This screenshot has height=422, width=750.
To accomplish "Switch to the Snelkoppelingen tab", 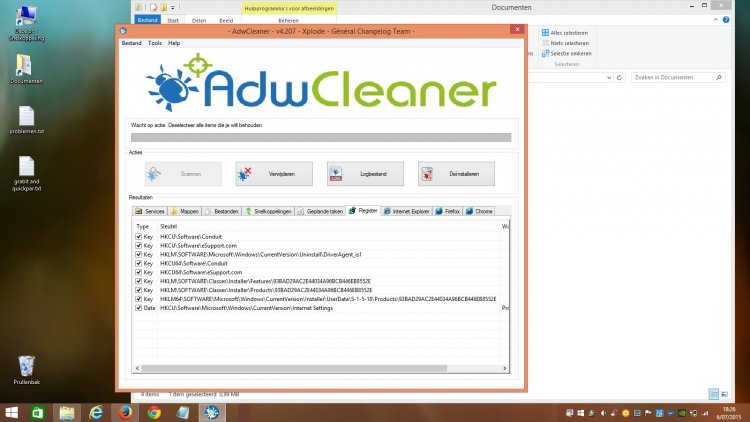I will (x=268, y=211).
